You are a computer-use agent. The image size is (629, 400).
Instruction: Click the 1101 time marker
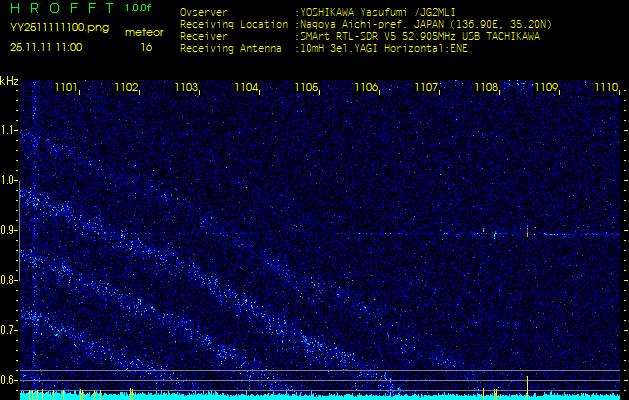coord(67,88)
